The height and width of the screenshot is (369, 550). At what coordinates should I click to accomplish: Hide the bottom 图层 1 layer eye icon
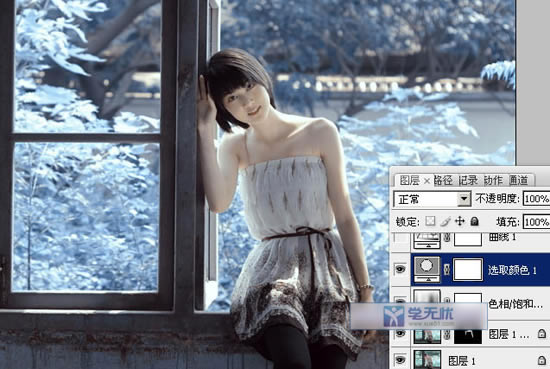(x=401, y=360)
